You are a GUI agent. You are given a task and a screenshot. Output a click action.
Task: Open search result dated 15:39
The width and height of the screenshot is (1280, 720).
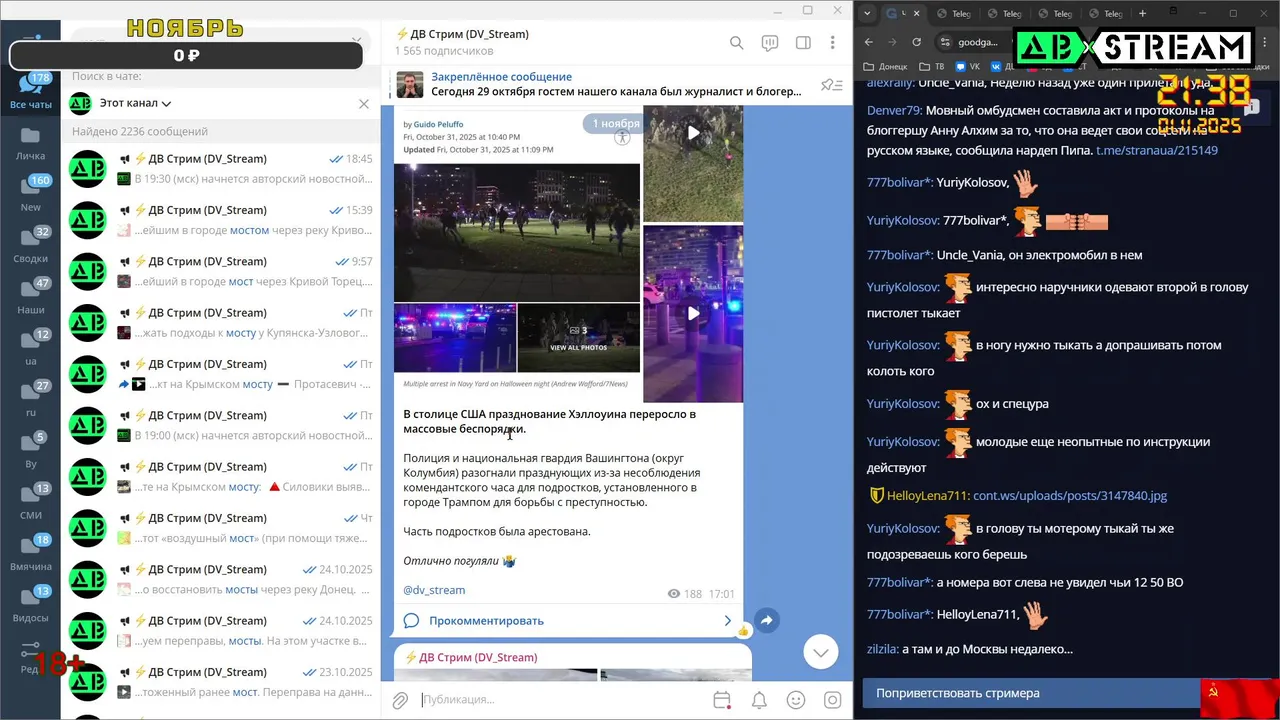221,220
